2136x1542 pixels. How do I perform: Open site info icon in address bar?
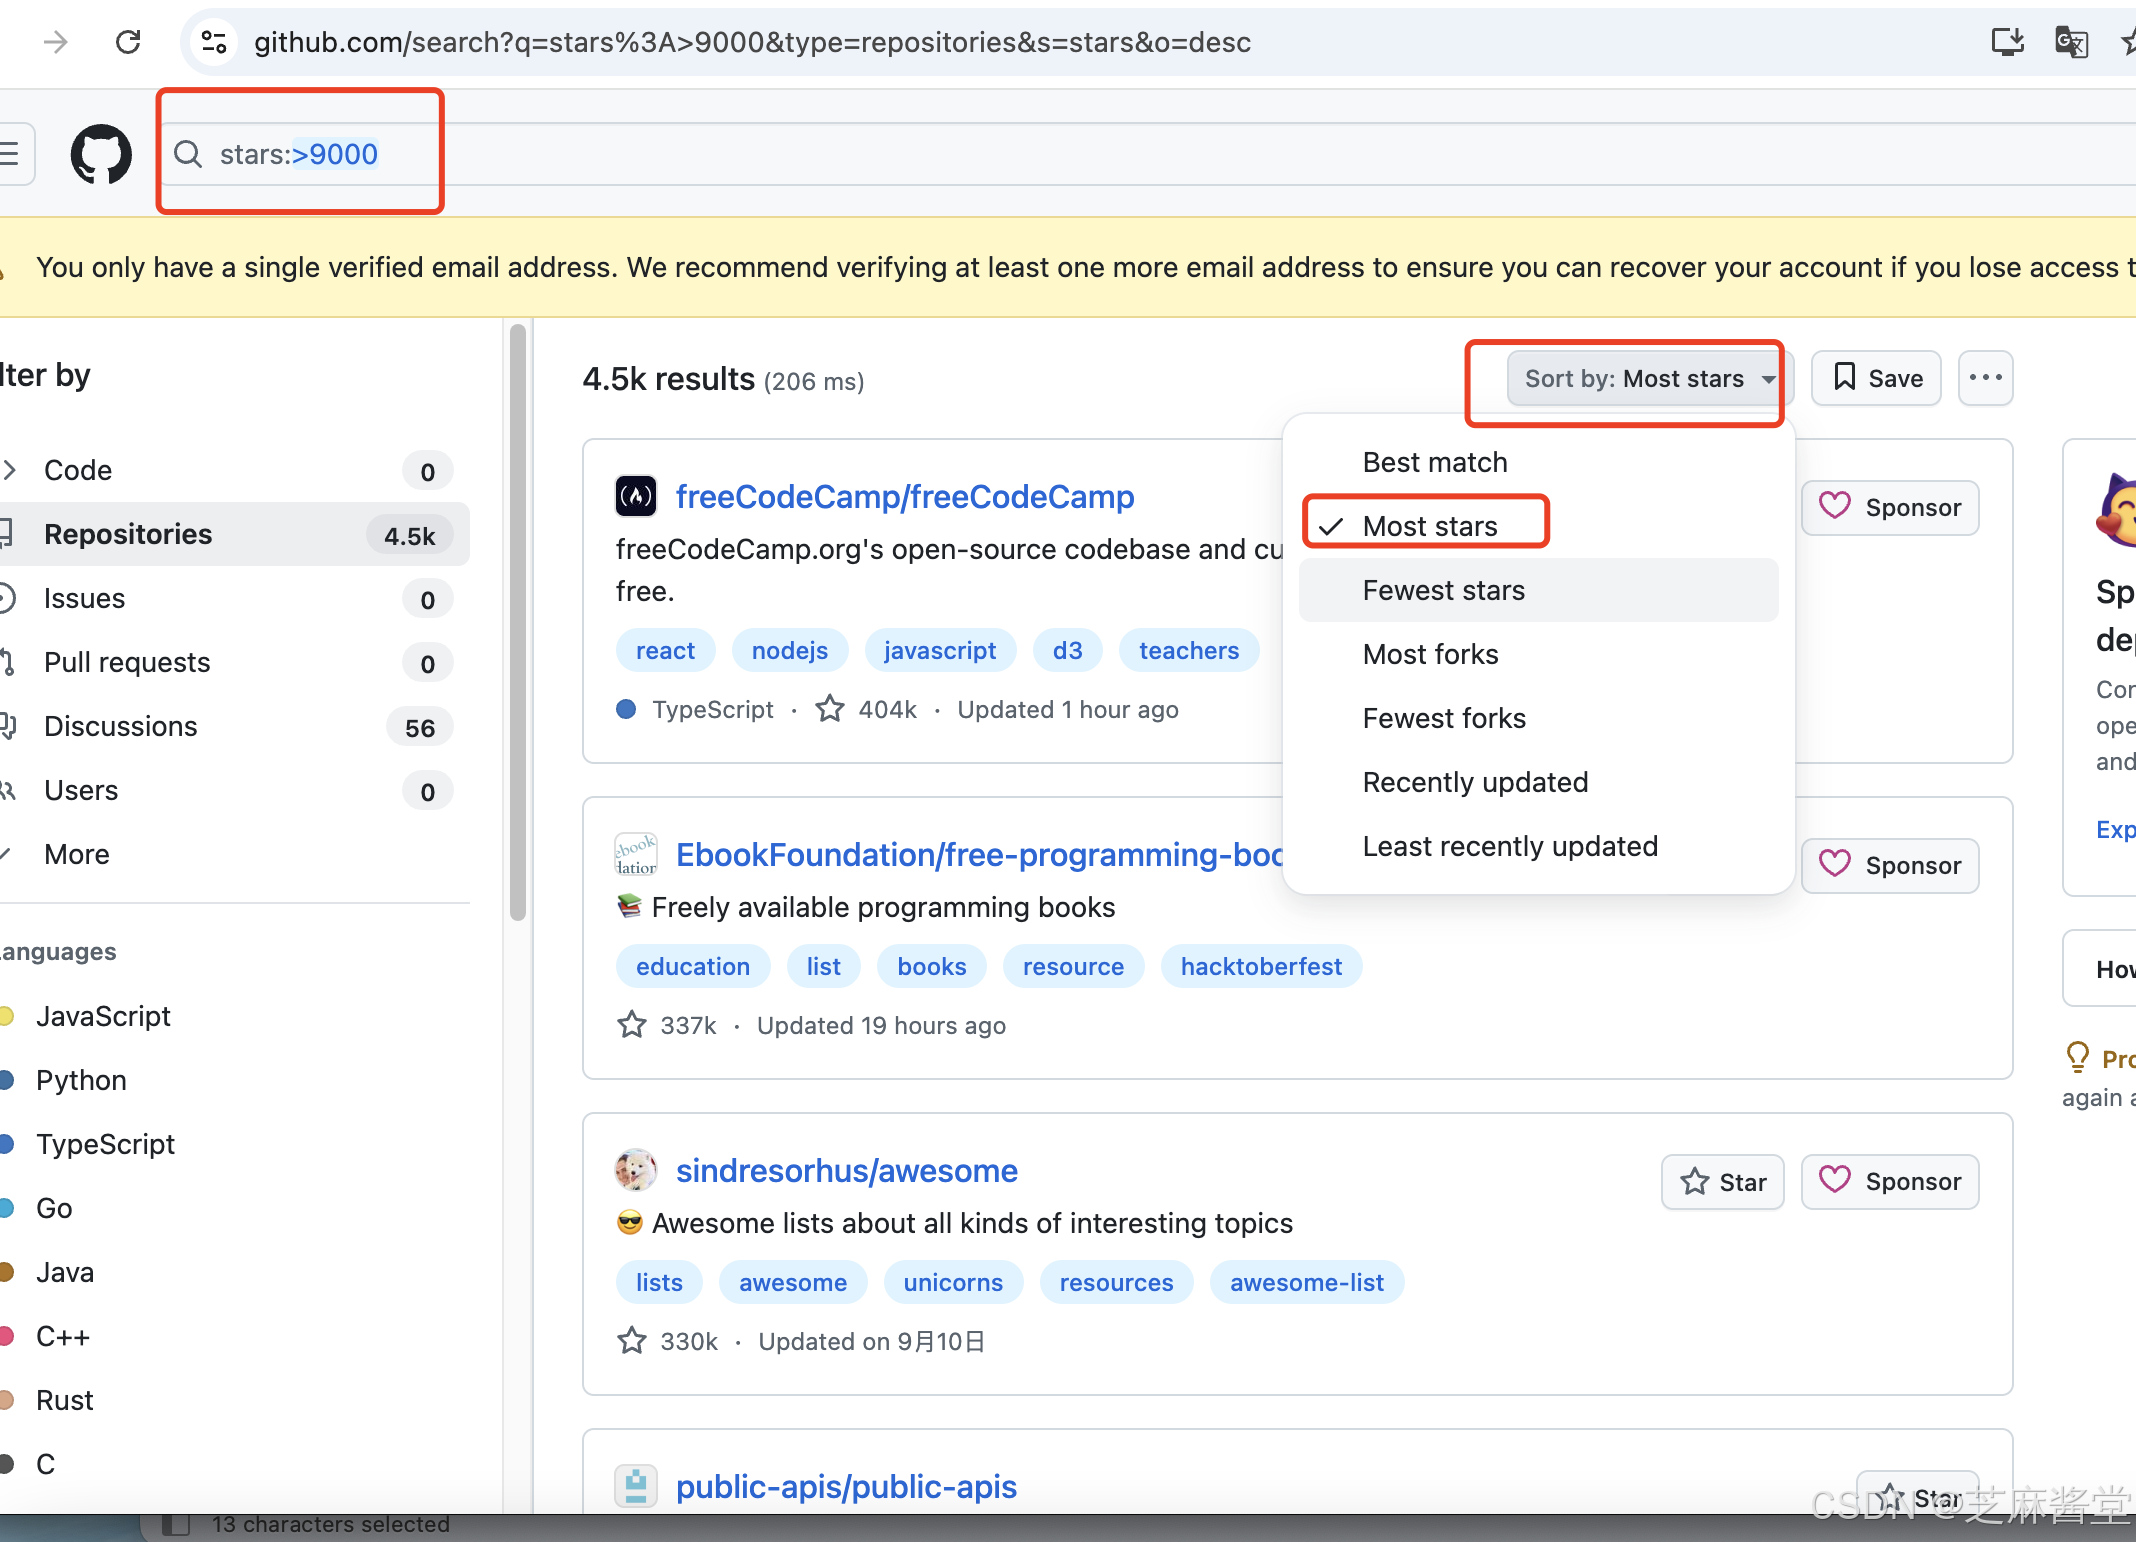coord(214,42)
